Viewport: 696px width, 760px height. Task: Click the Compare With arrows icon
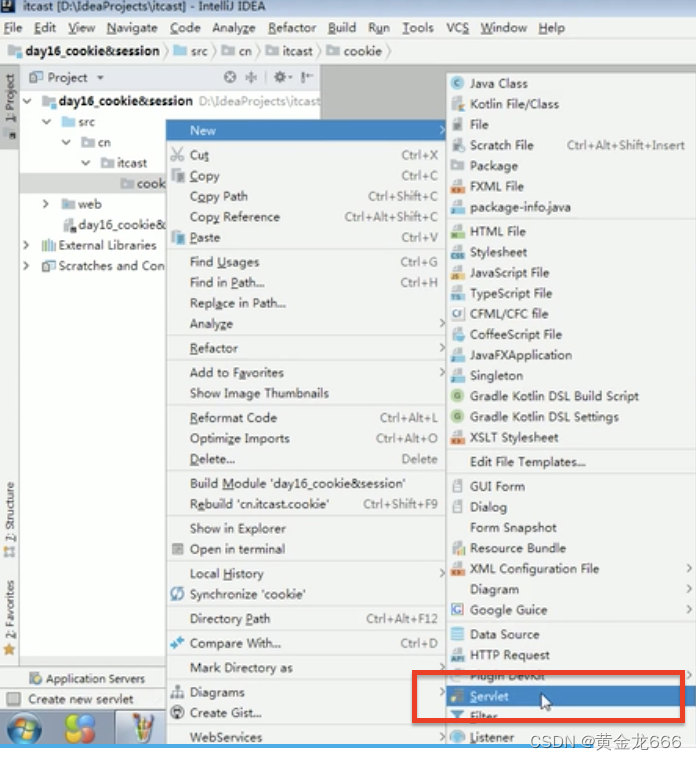177,643
